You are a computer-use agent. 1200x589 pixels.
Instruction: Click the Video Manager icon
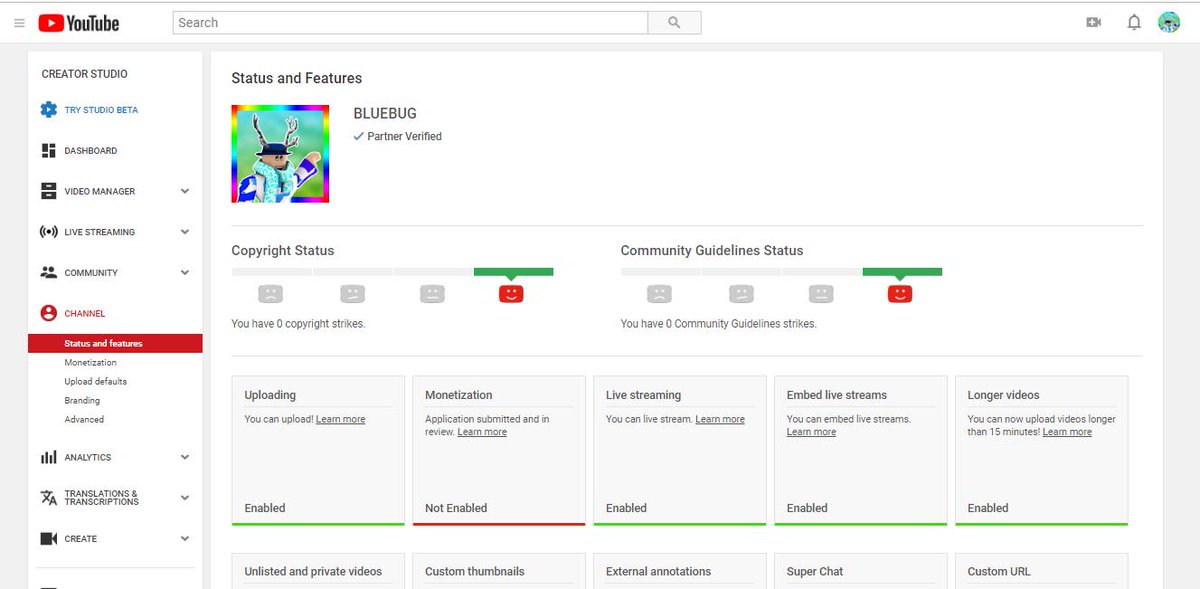[x=48, y=191]
